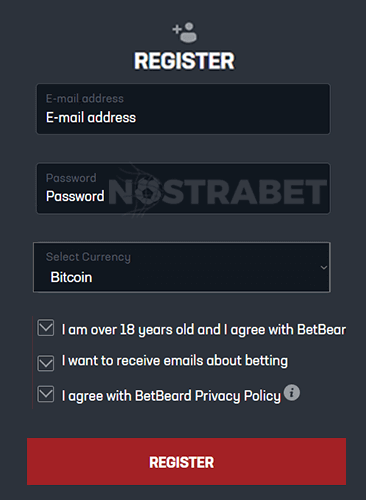Click the 'I agree with BetBeard Privacy Policy' text

pos(171,396)
